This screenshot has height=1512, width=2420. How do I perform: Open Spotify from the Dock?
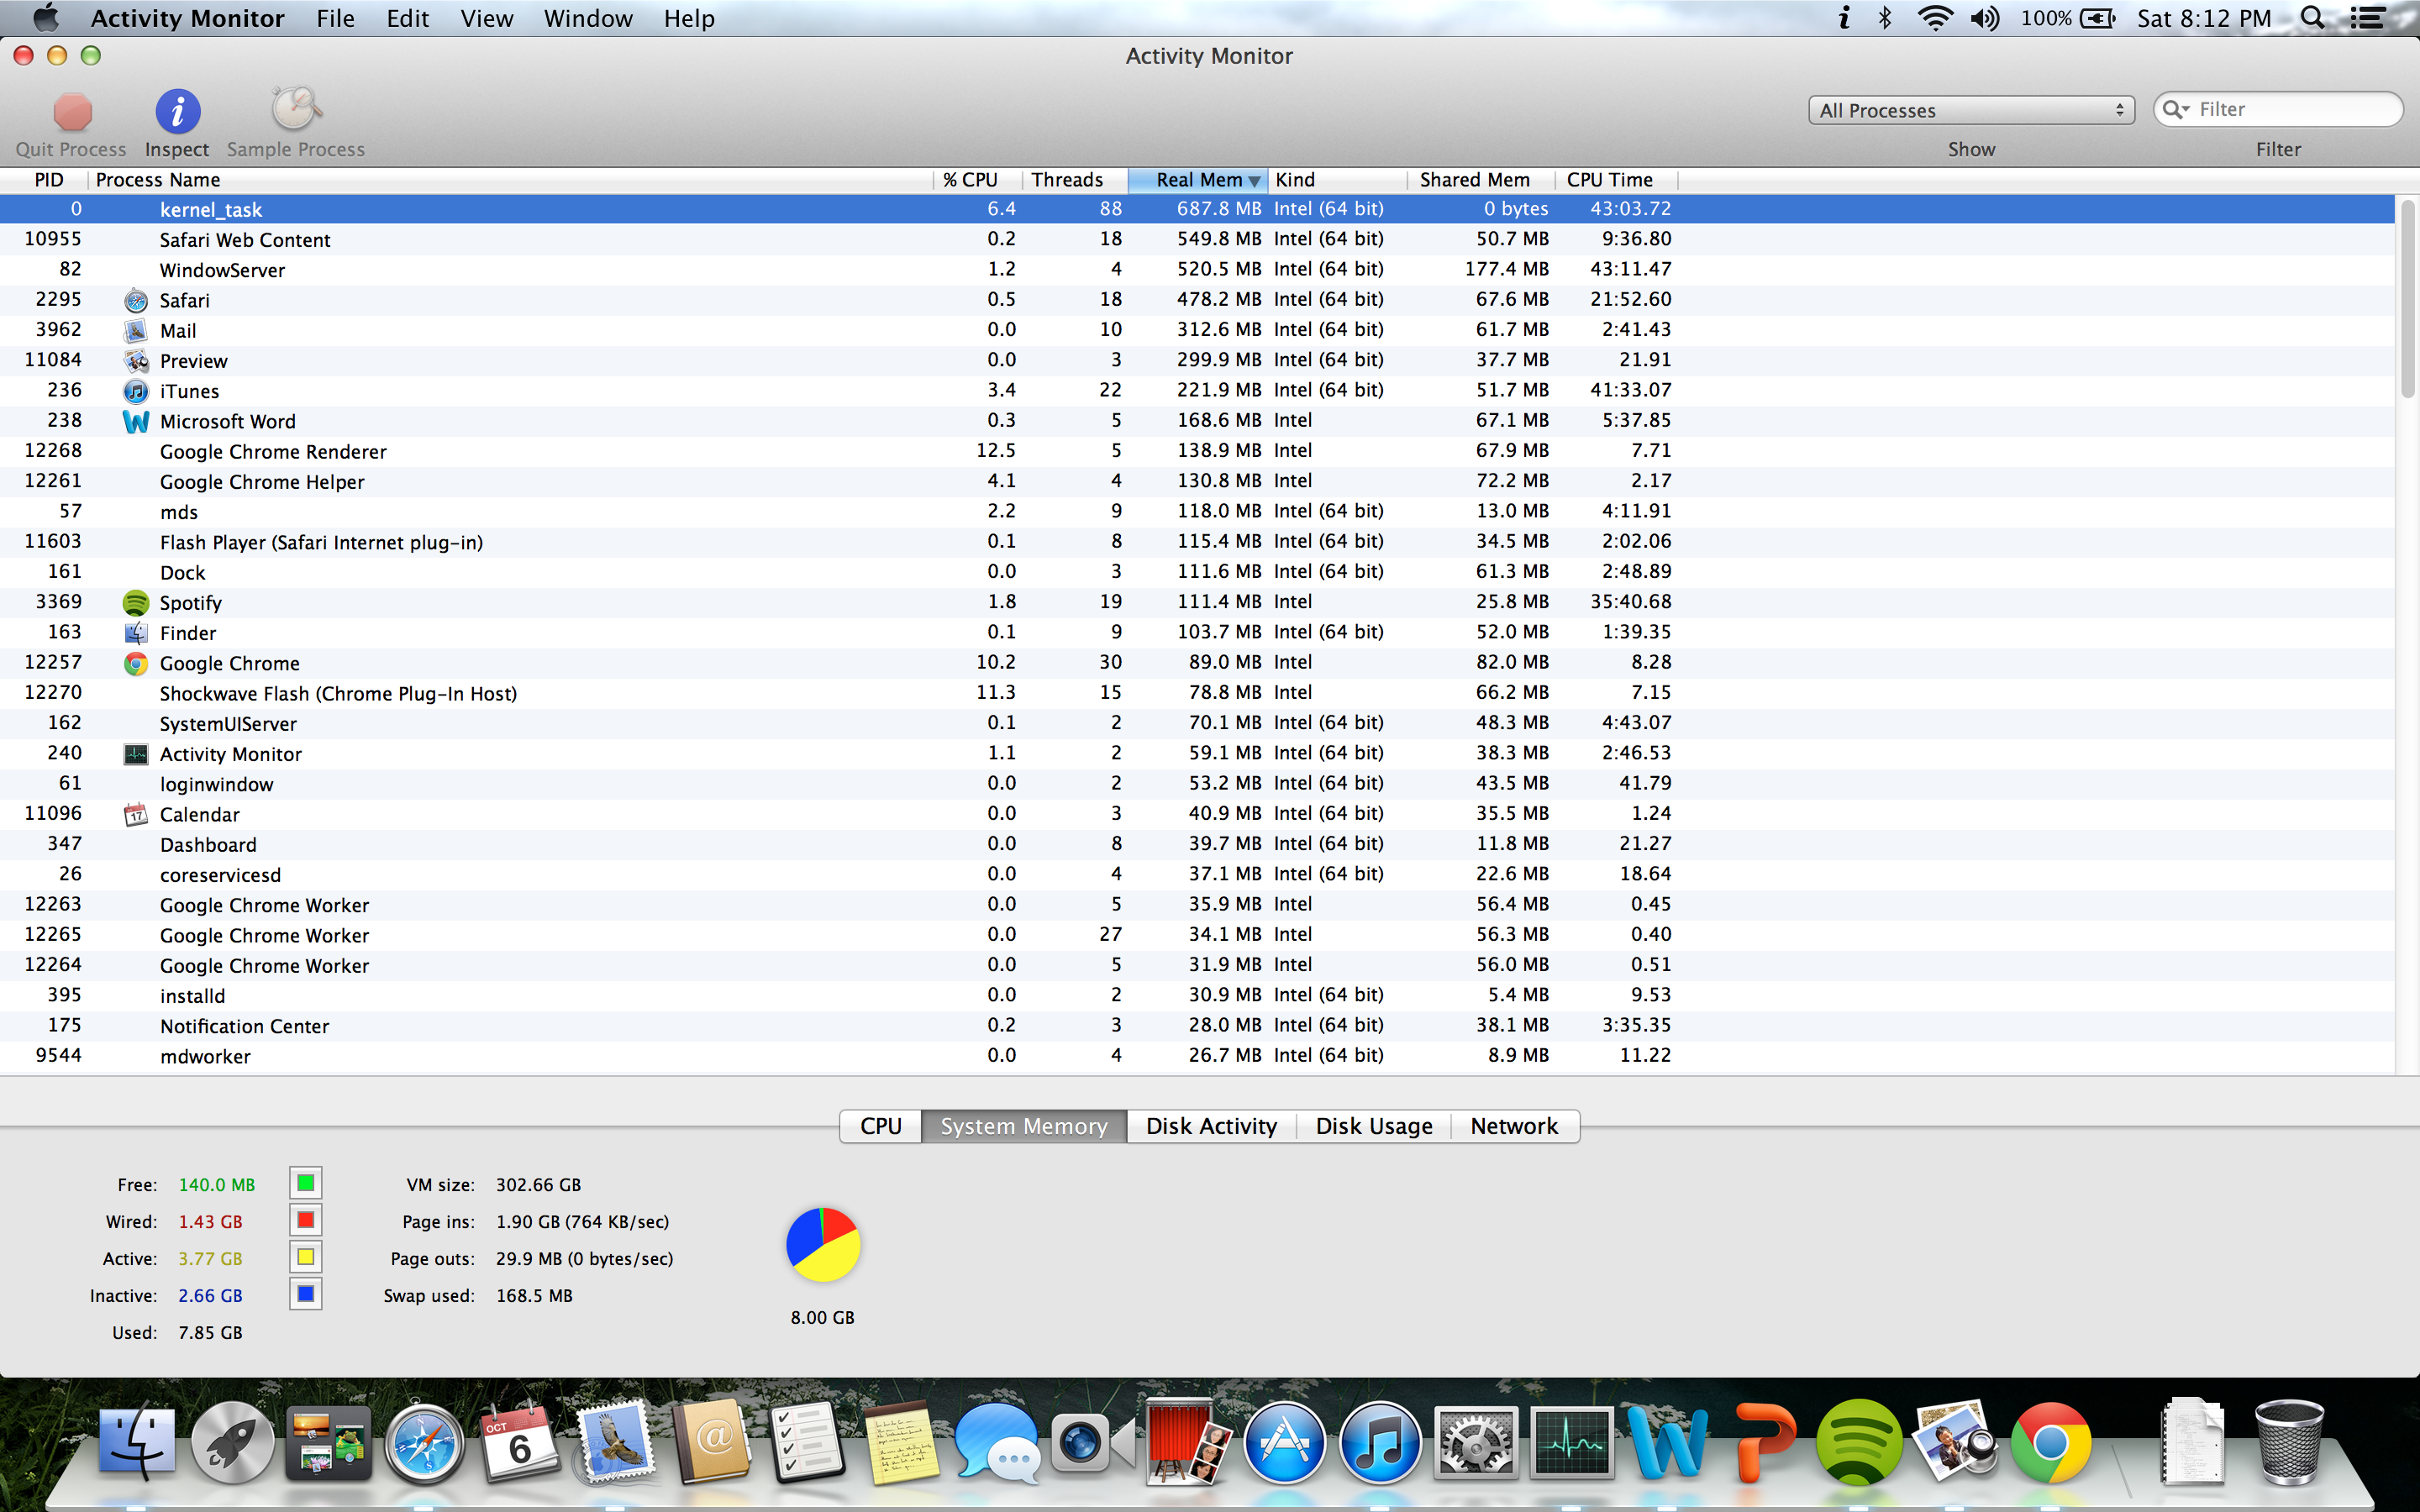pos(1859,1442)
